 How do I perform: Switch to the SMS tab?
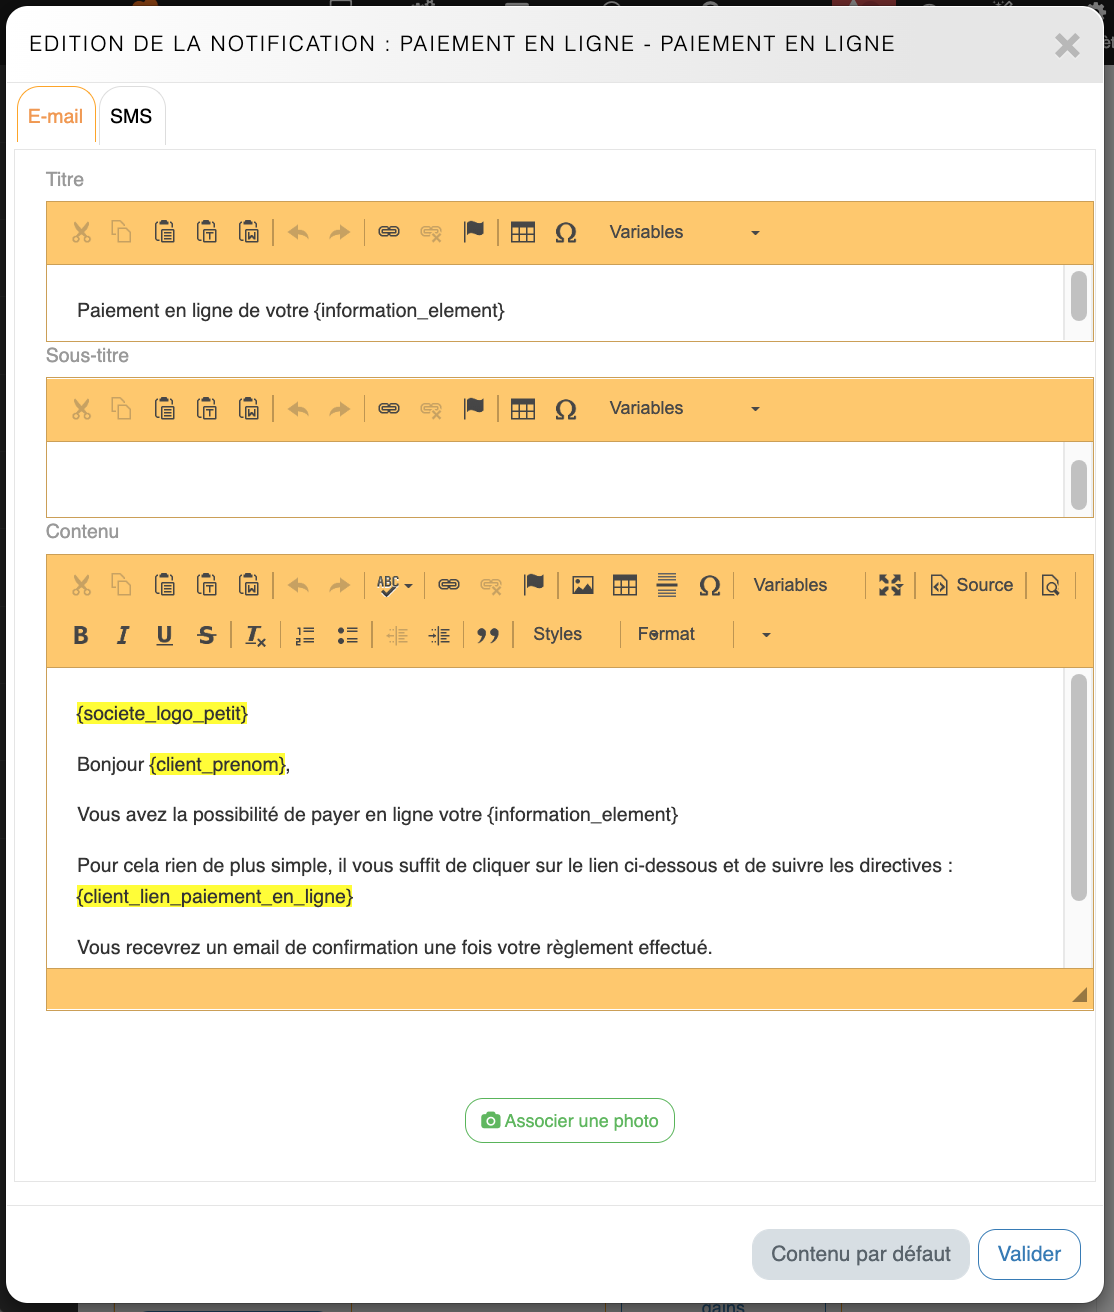point(131,117)
